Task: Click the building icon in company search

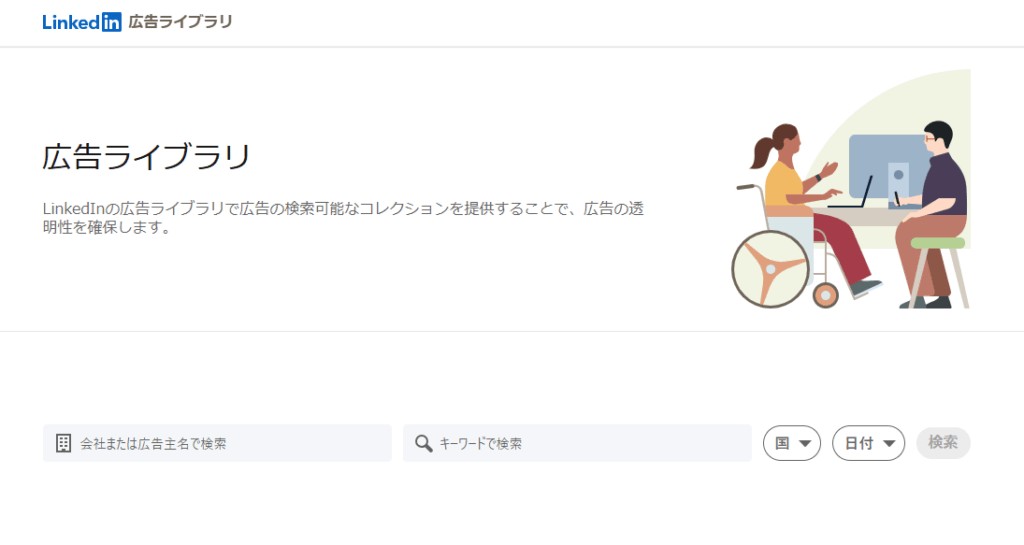Action: 63,443
